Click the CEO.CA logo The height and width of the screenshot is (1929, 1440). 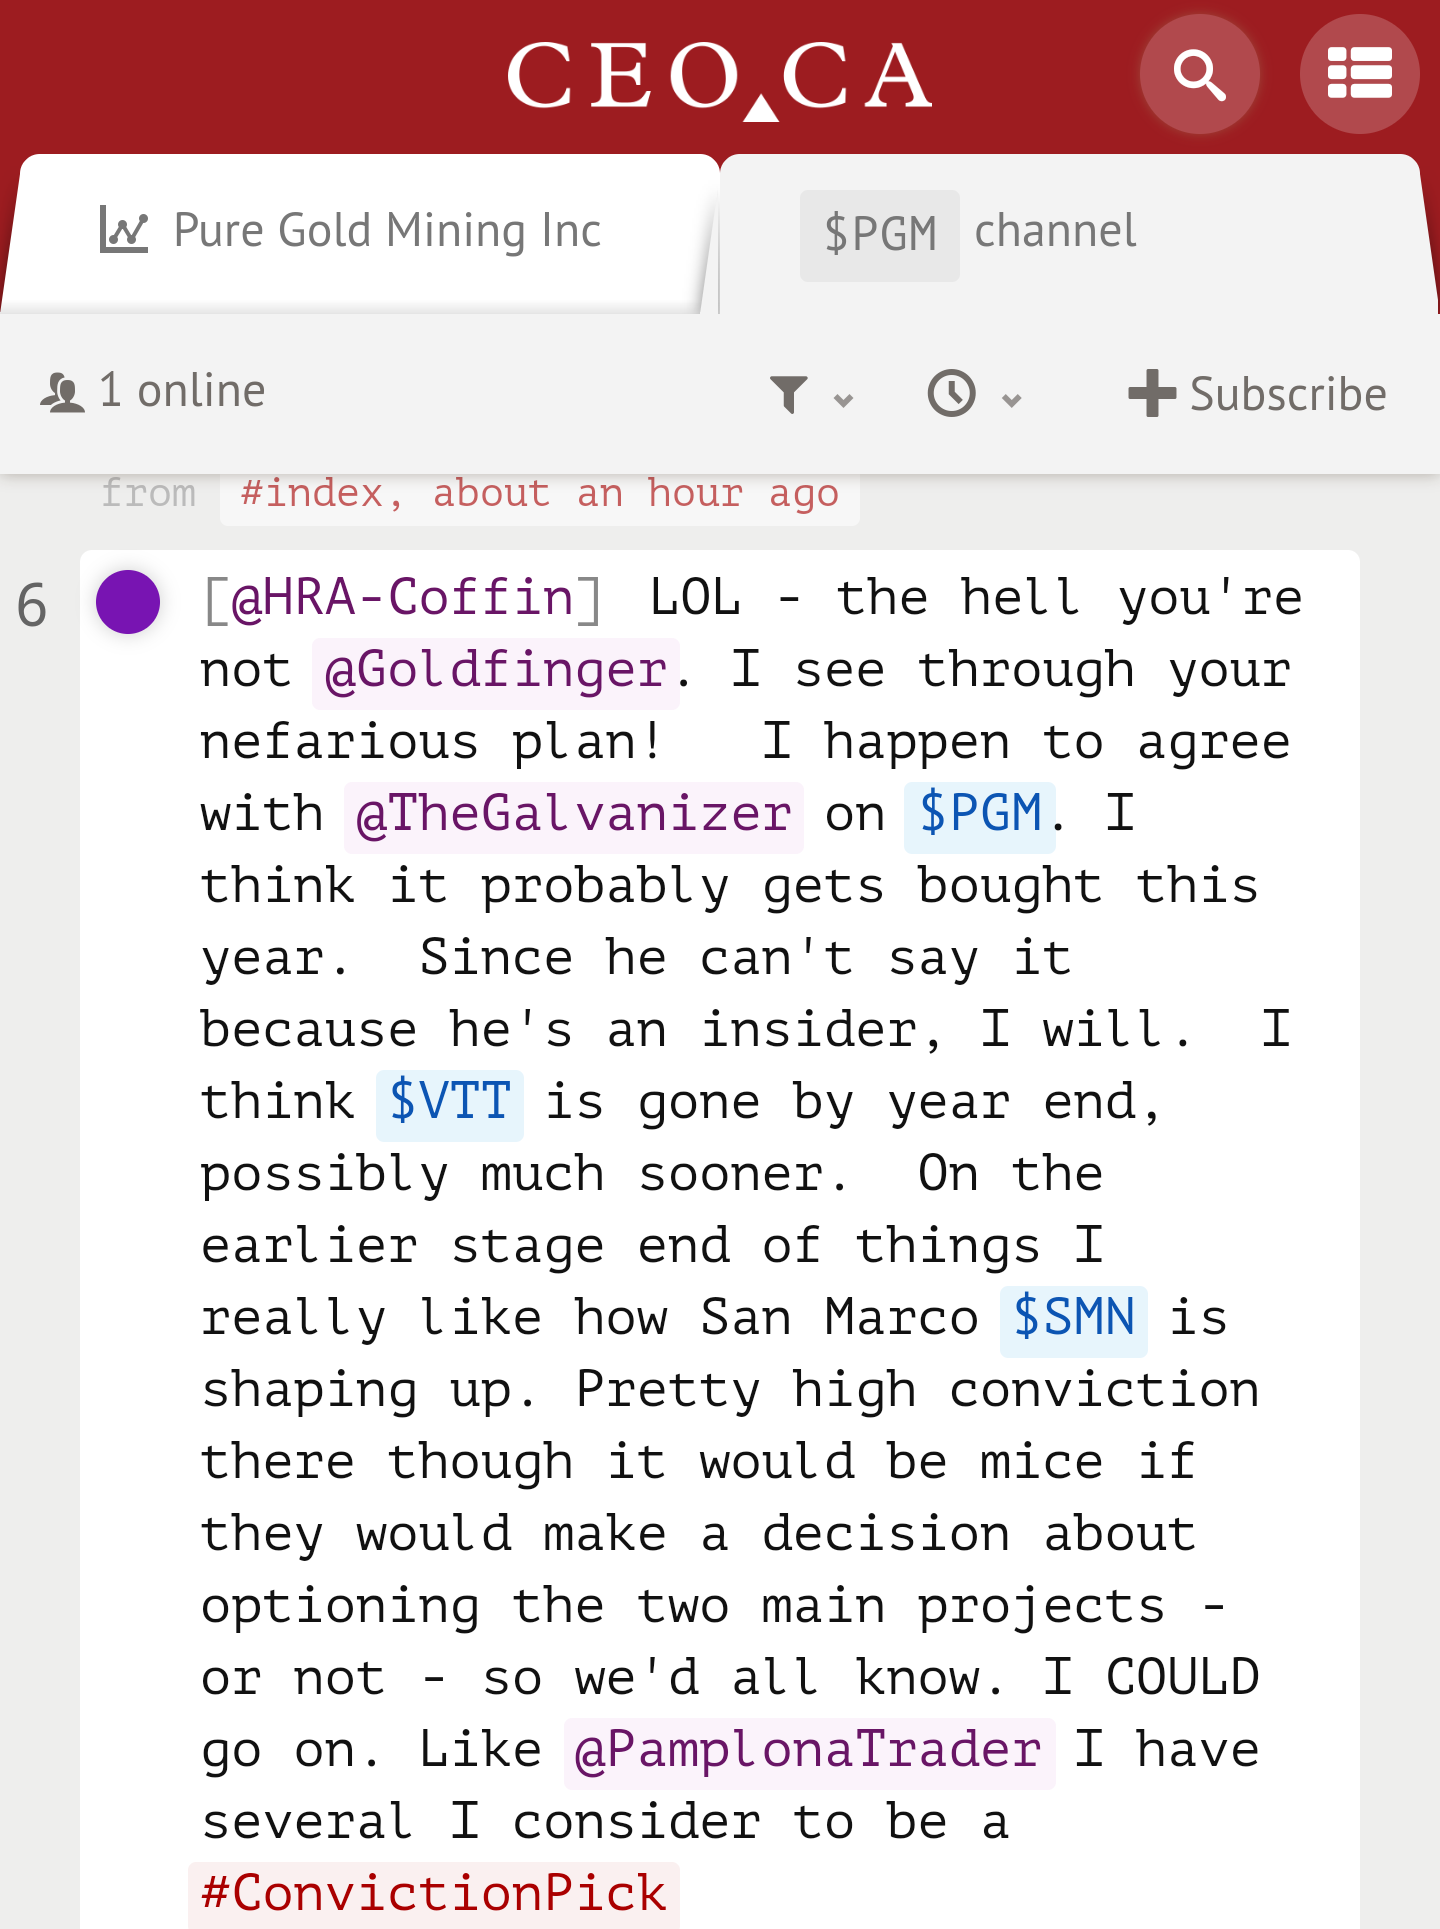click(720, 77)
